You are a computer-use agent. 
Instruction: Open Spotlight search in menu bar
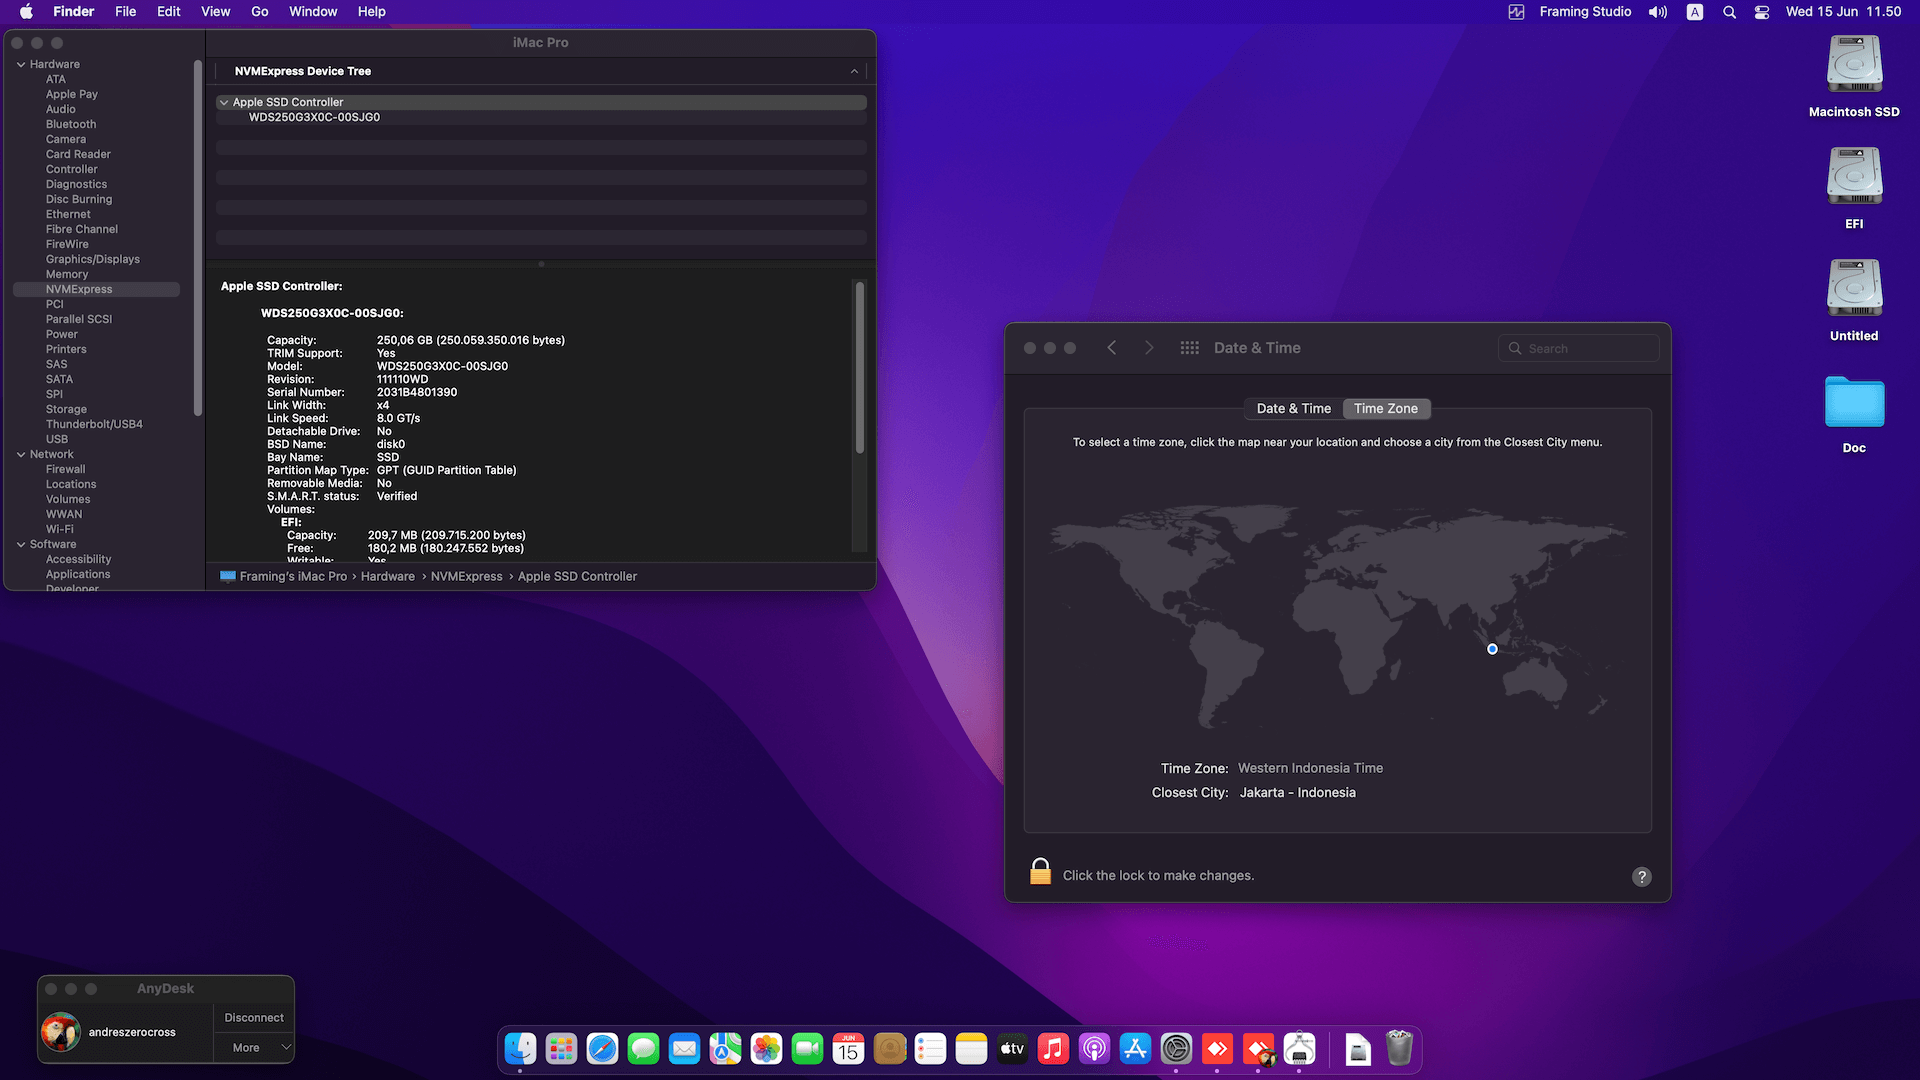pyautogui.click(x=1729, y=12)
